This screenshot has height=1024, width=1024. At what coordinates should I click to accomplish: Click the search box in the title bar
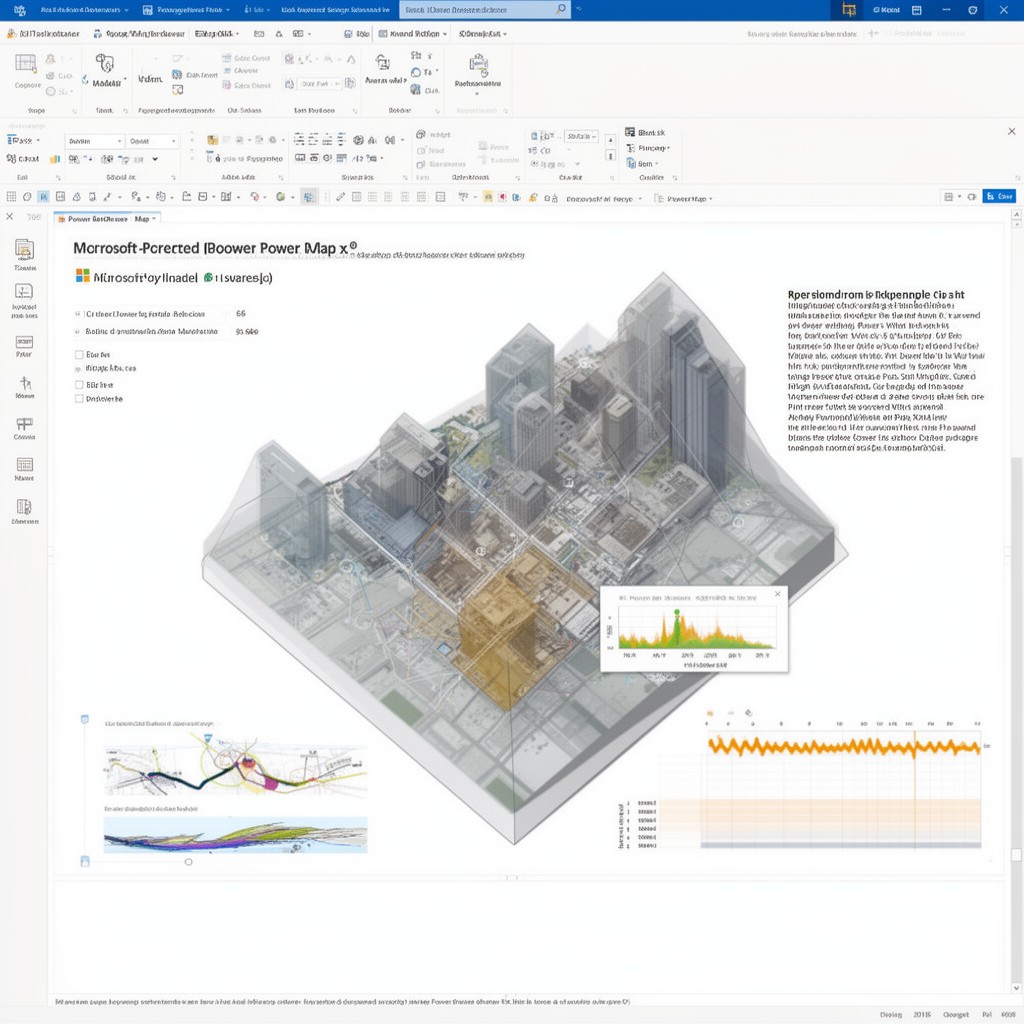[x=485, y=10]
